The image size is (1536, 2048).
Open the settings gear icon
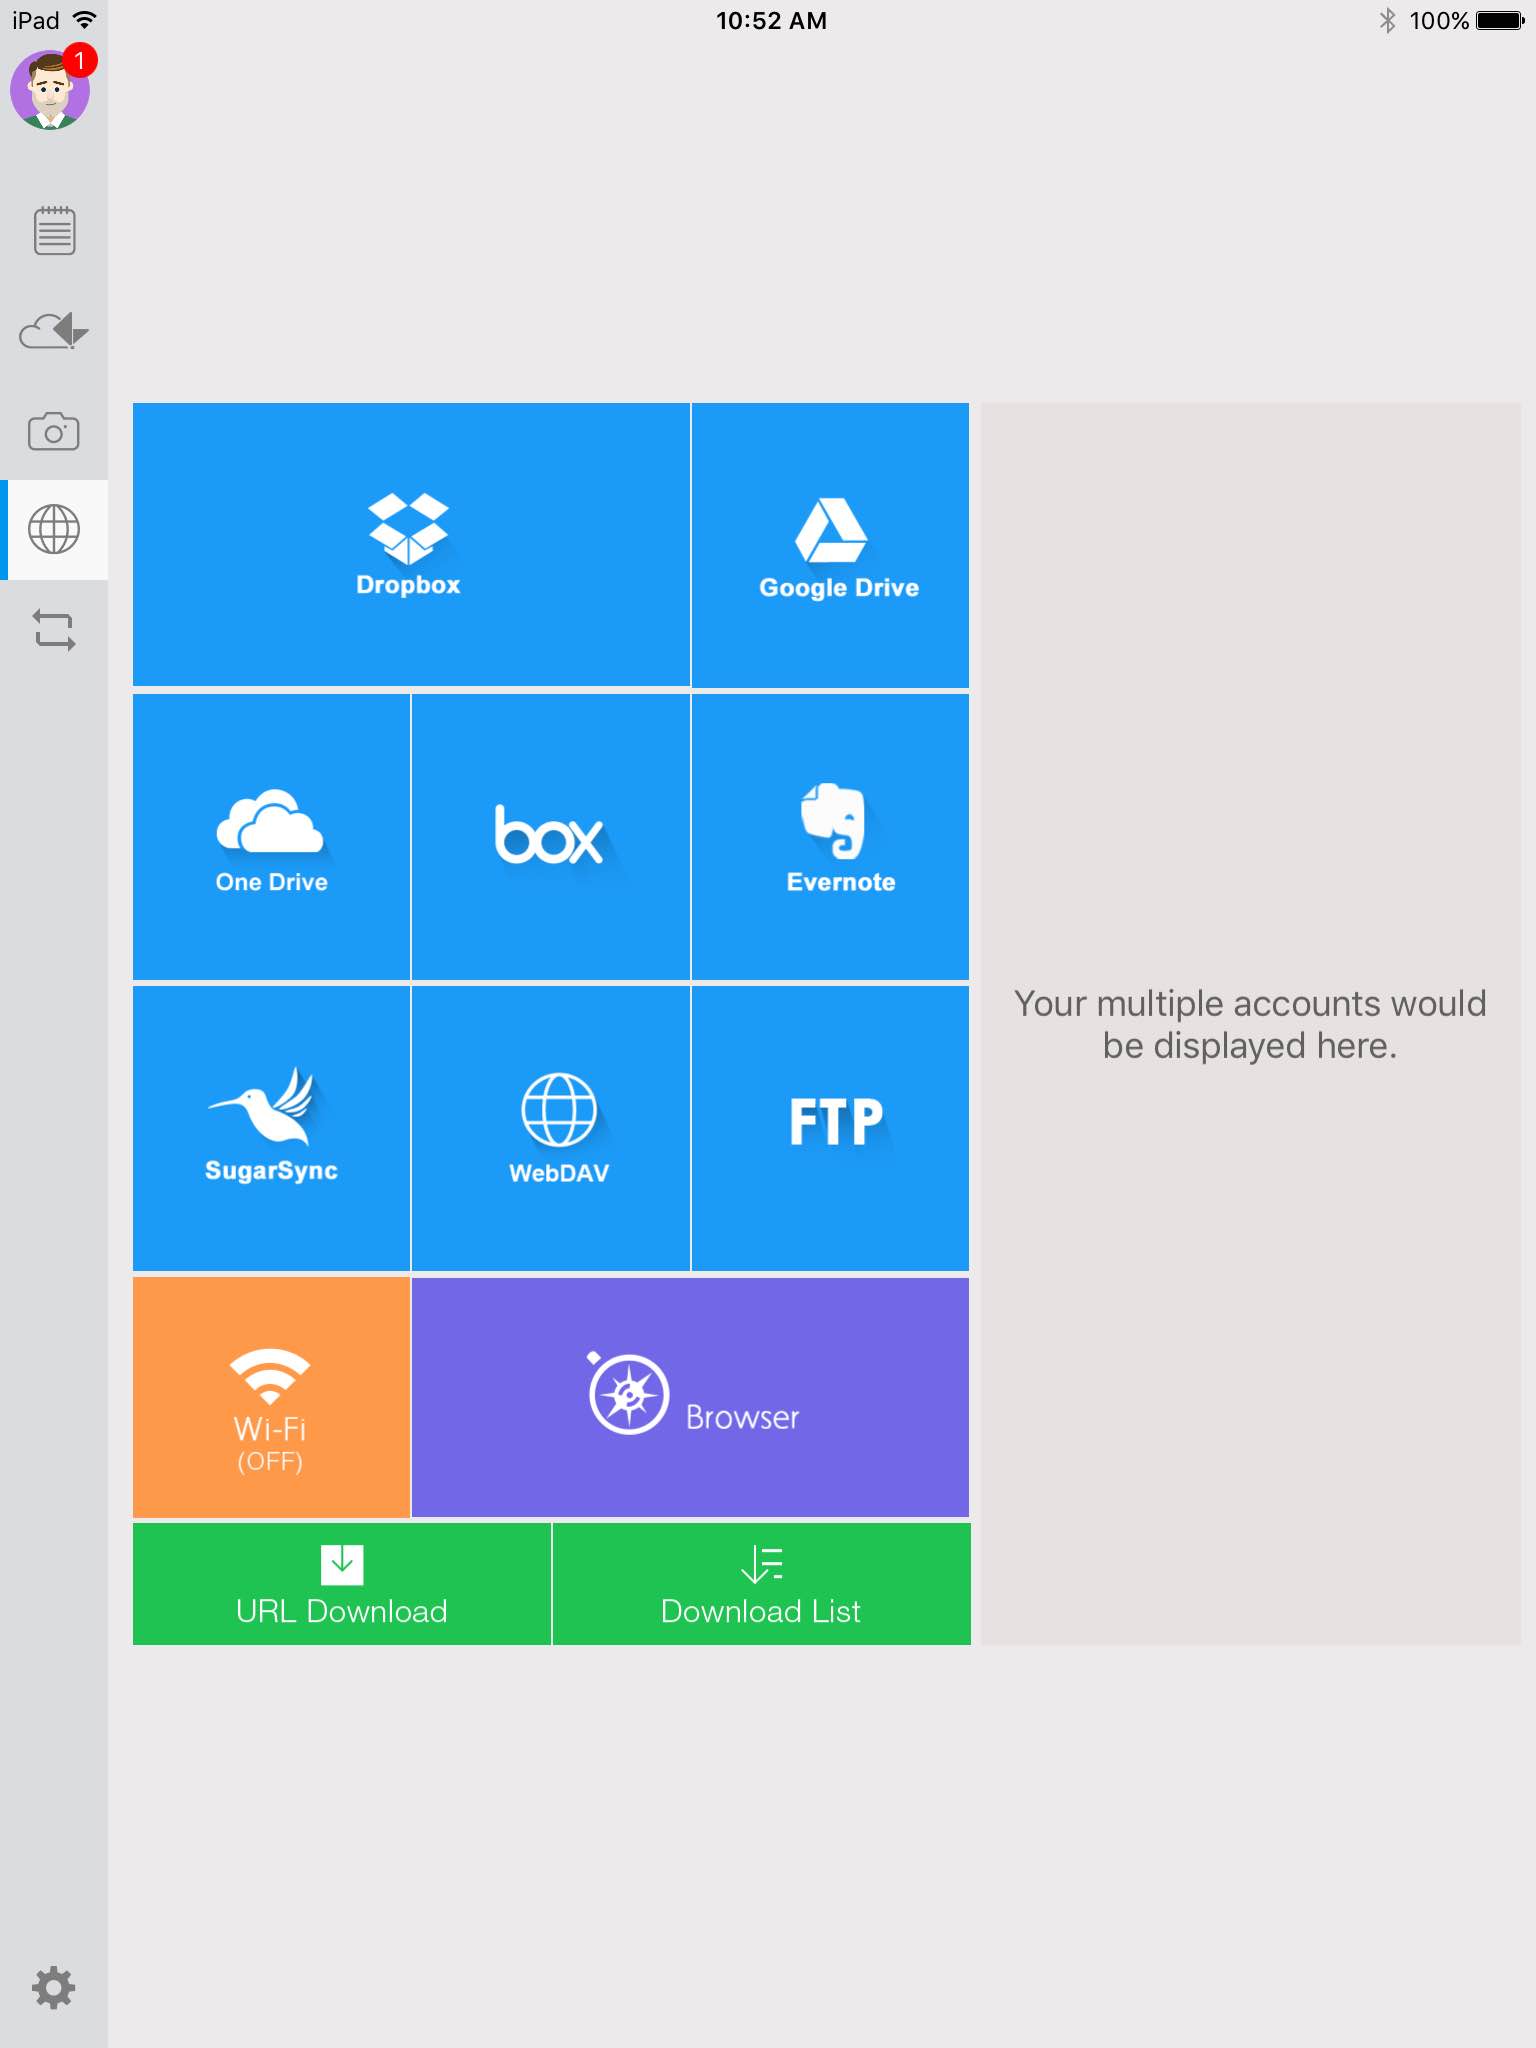point(54,1987)
